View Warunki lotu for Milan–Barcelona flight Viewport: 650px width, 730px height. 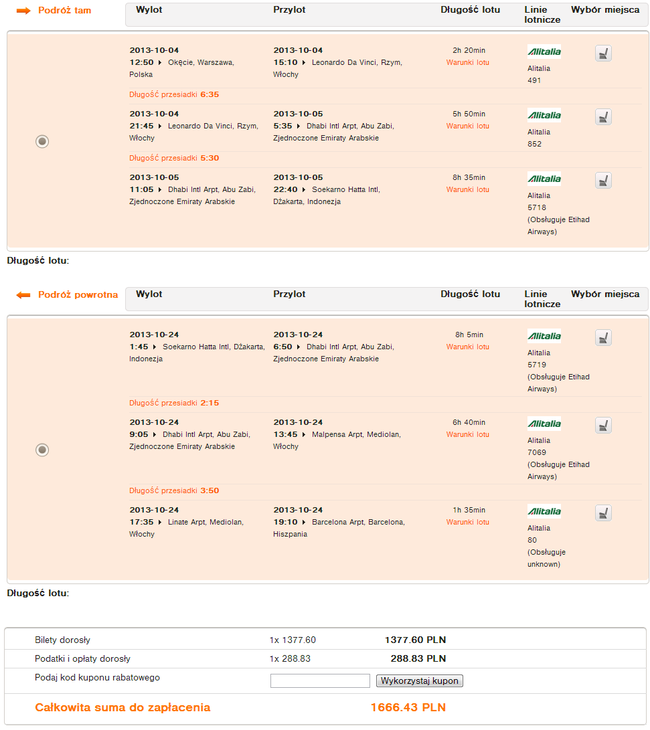click(x=467, y=522)
